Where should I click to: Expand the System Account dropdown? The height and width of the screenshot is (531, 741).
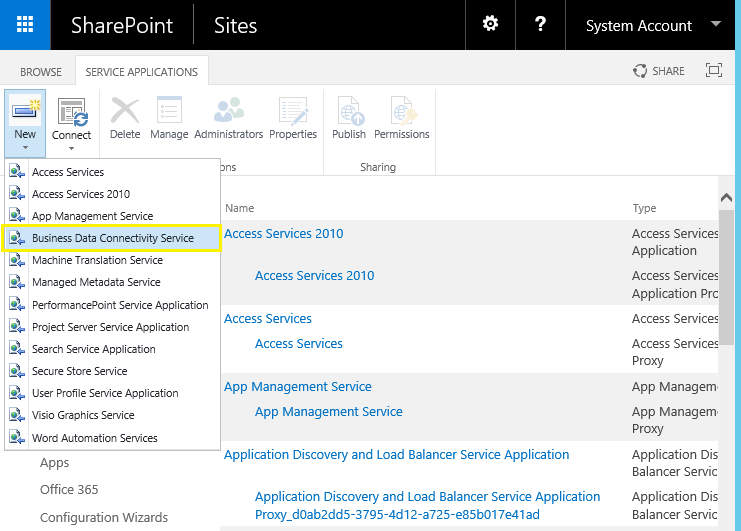pos(715,24)
